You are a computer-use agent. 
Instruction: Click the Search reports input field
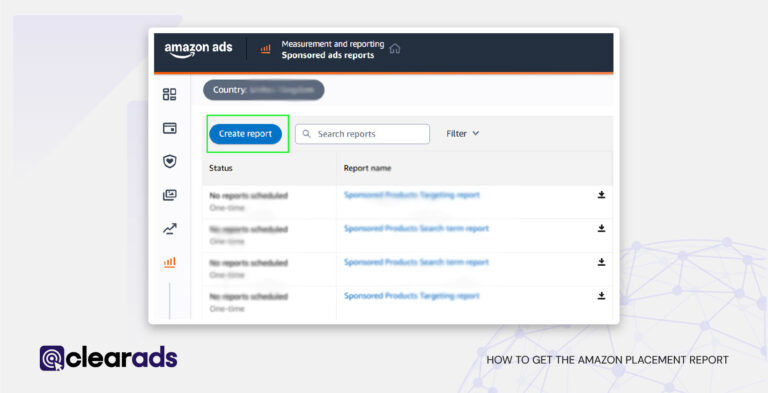tap(362, 134)
